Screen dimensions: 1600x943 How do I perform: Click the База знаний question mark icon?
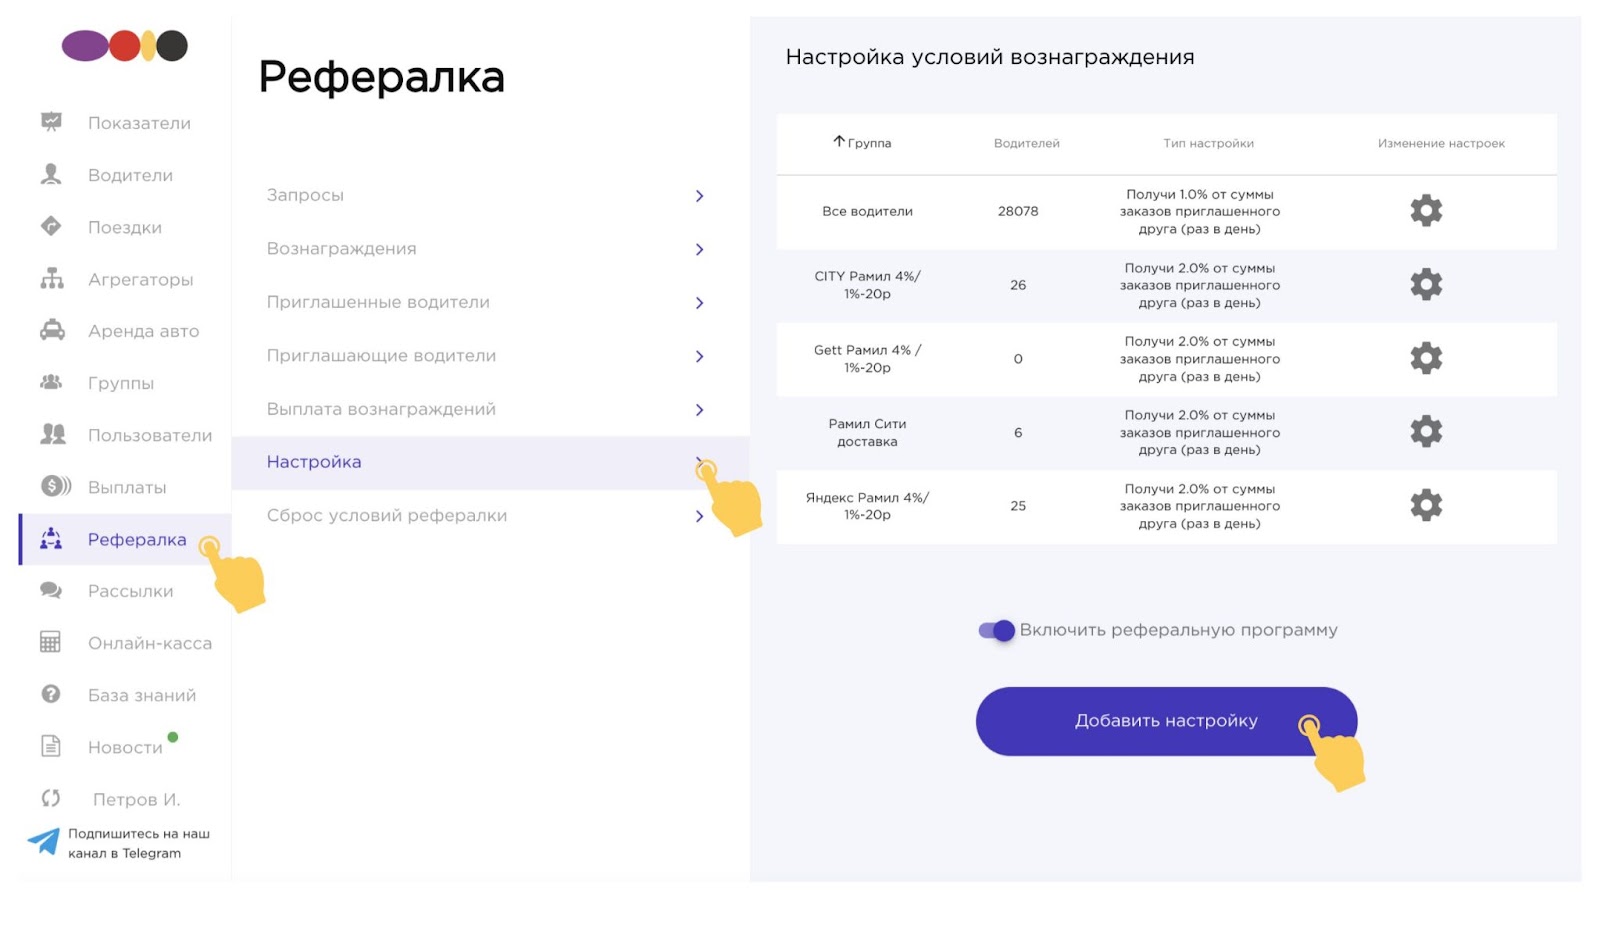(51, 694)
